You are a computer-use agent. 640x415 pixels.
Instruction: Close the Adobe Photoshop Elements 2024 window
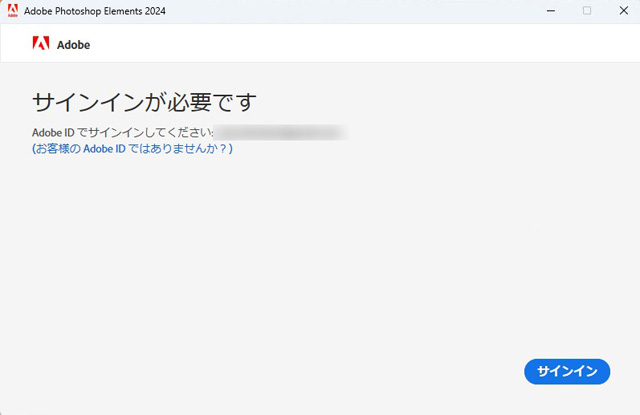[x=623, y=11]
